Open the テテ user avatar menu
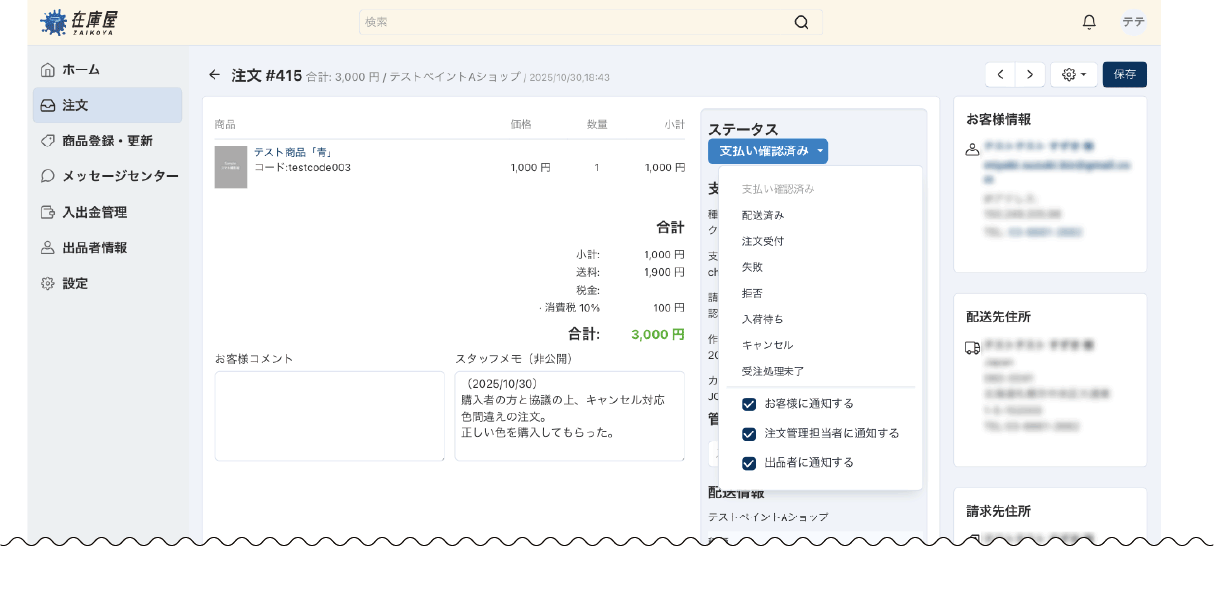 1133,22
